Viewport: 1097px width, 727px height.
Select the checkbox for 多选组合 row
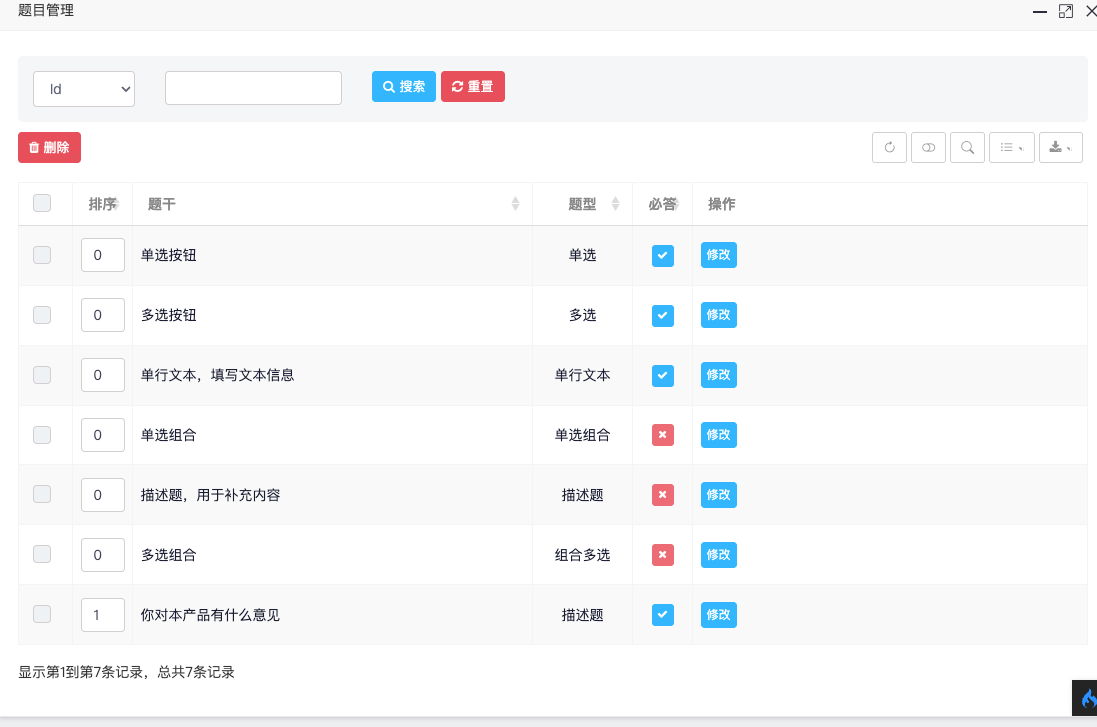(42, 554)
